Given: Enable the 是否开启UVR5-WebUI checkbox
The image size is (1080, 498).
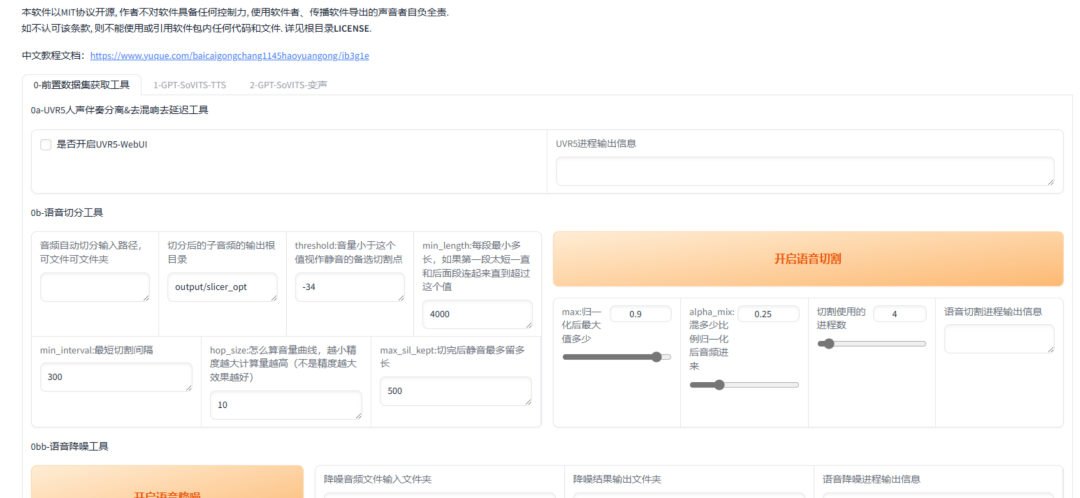Looking at the screenshot, I should coord(45,145).
